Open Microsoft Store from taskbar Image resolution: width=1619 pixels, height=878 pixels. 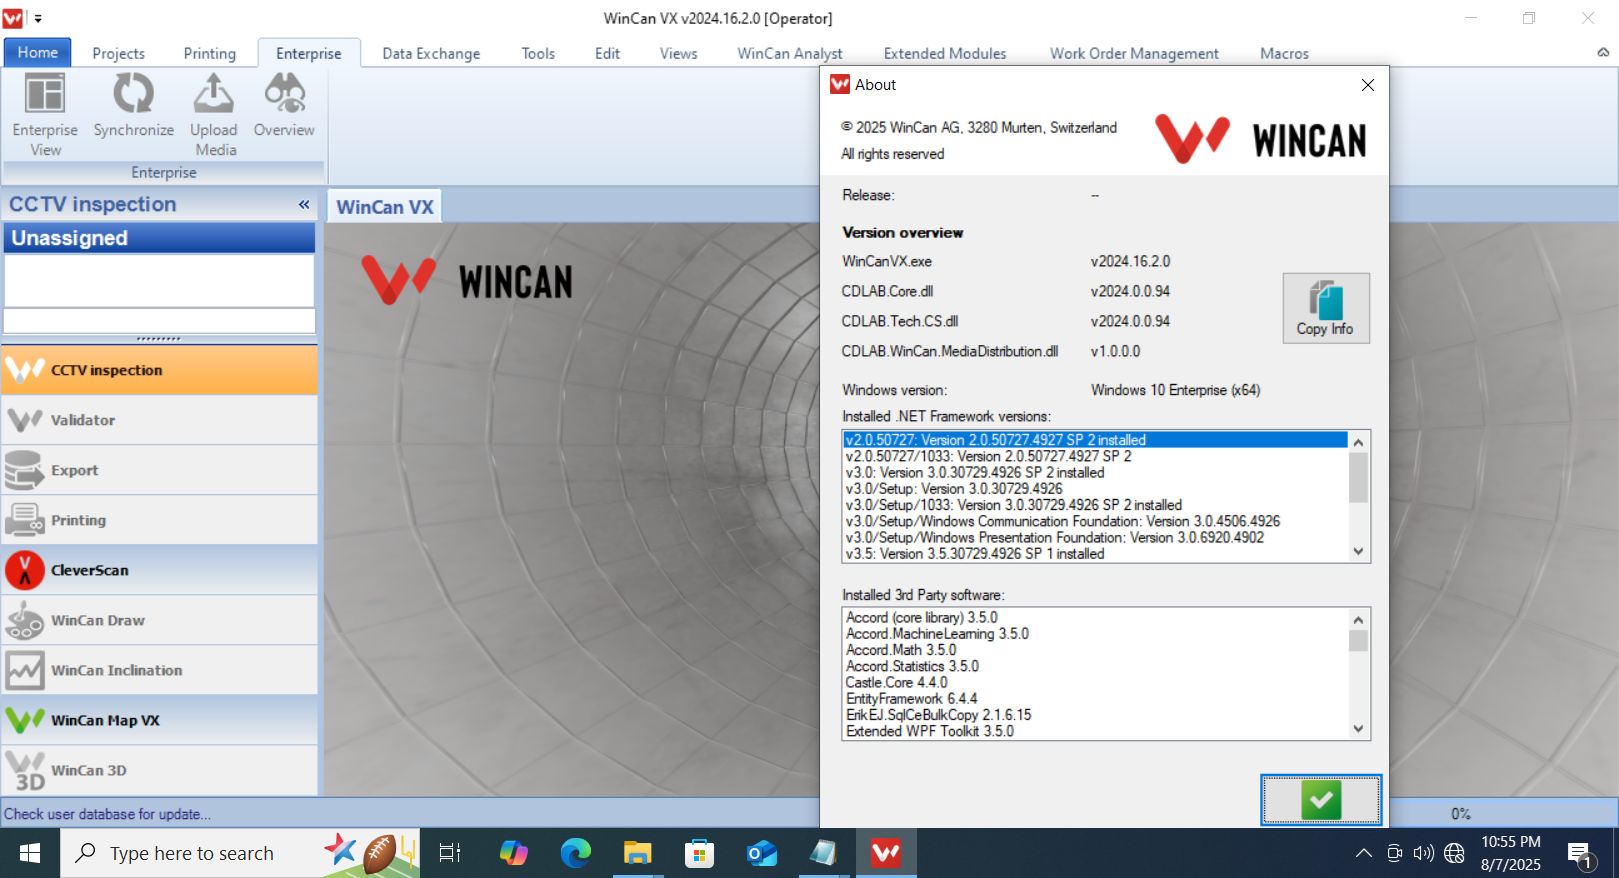(x=699, y=853)
